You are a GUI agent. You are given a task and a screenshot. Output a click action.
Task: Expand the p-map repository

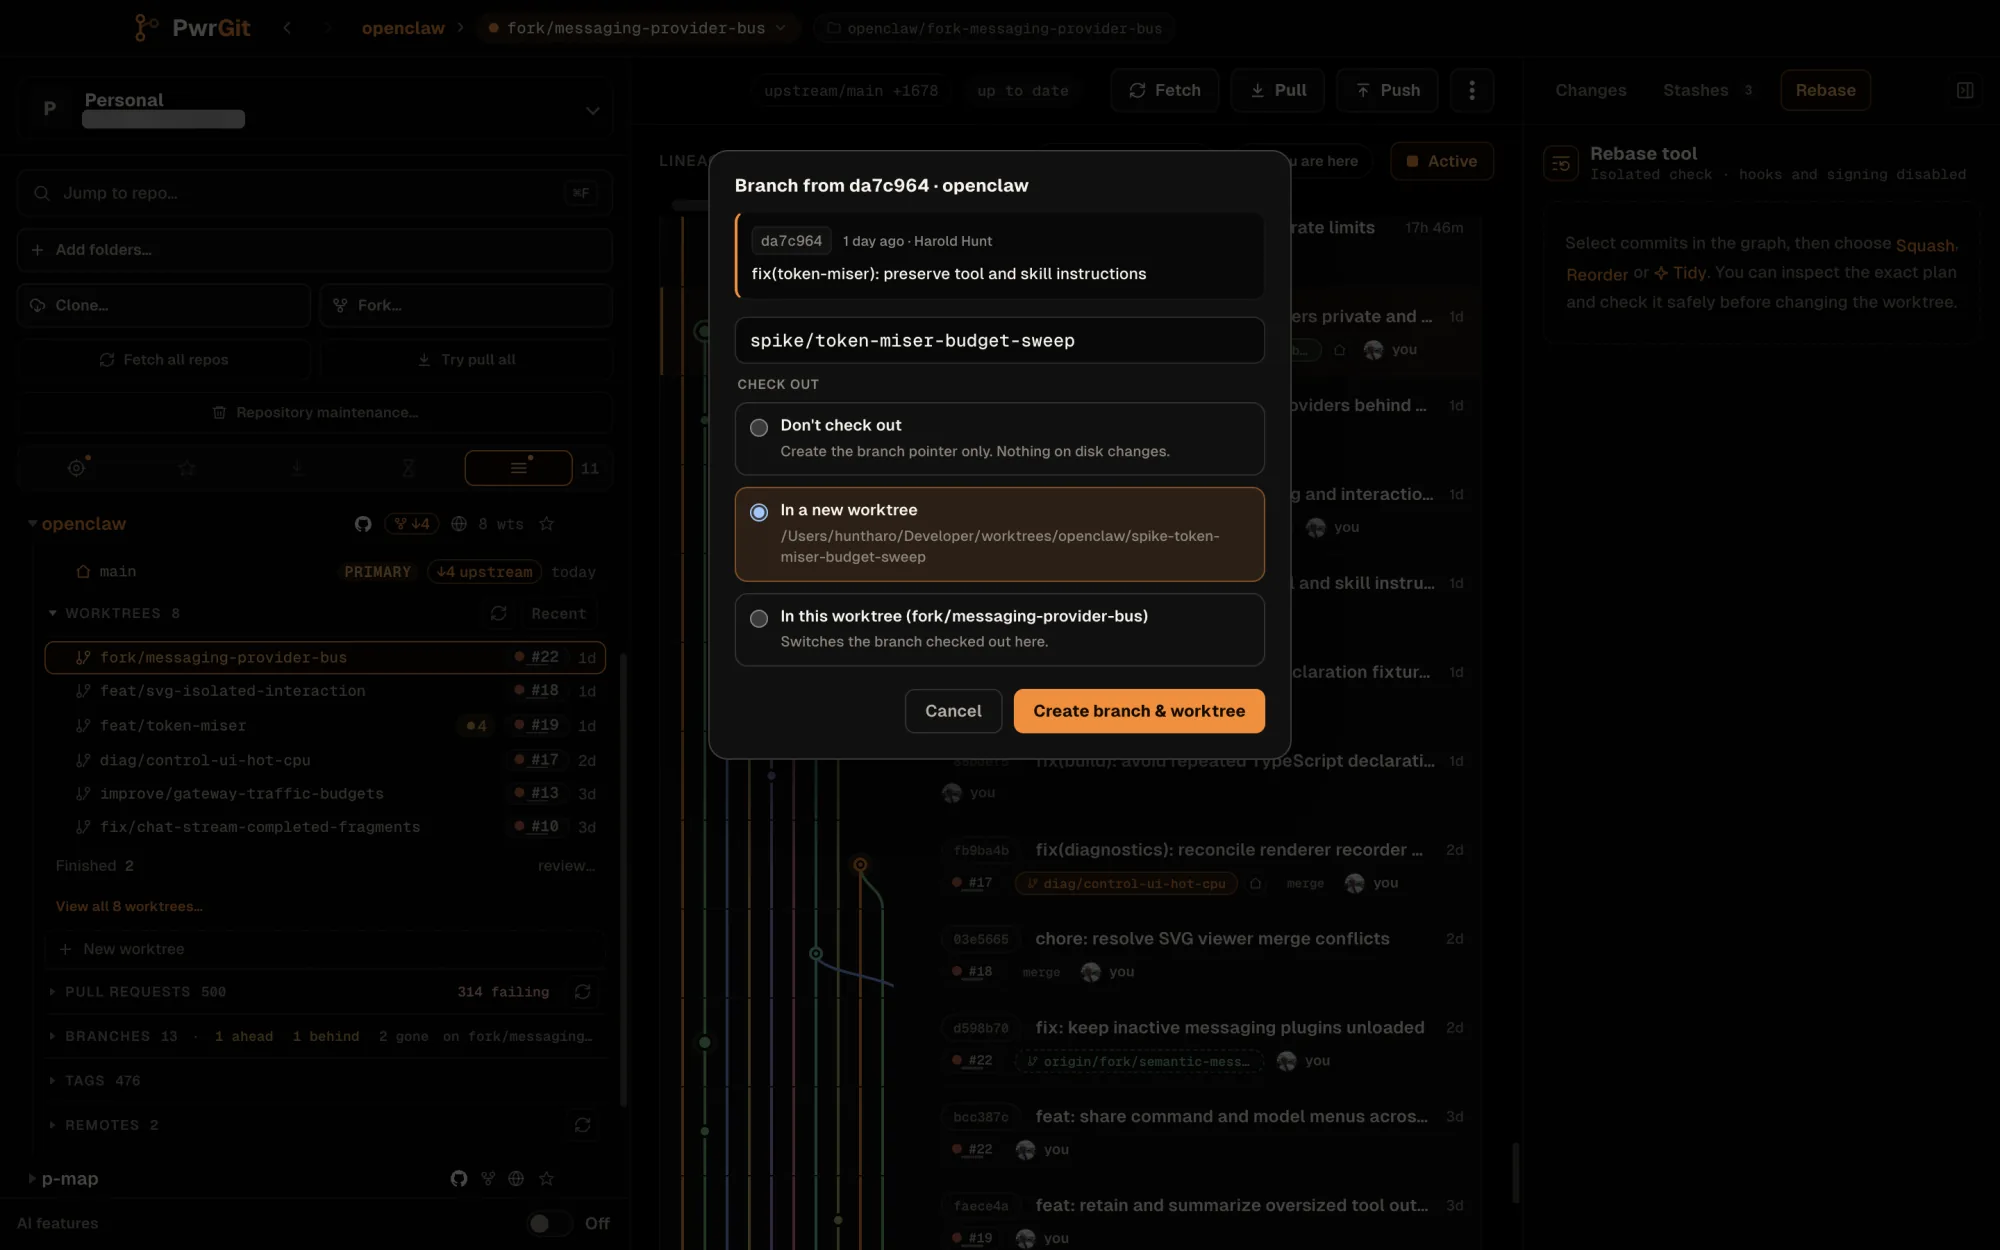tap(32, 1178)
